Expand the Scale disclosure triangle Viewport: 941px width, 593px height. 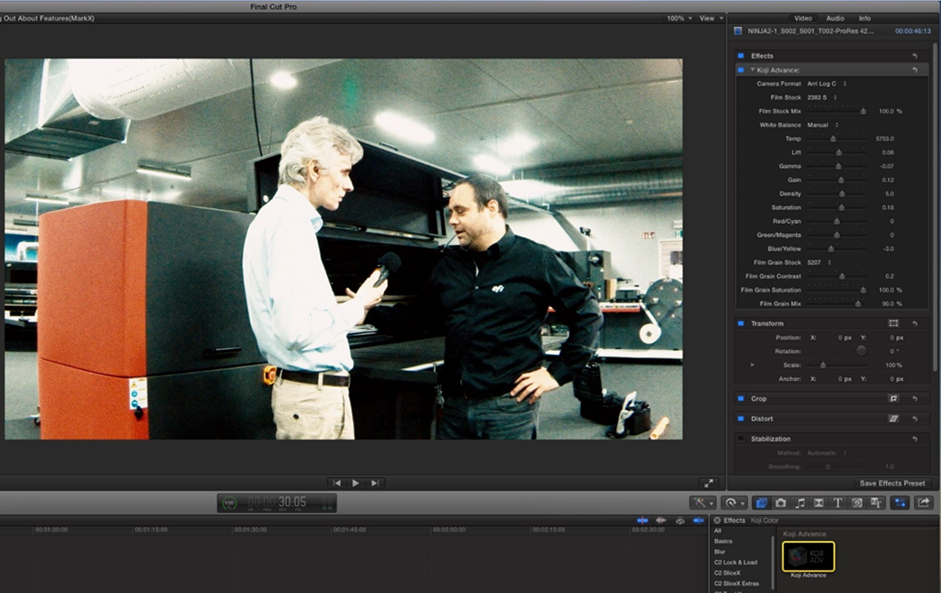(x=753, y=365)
